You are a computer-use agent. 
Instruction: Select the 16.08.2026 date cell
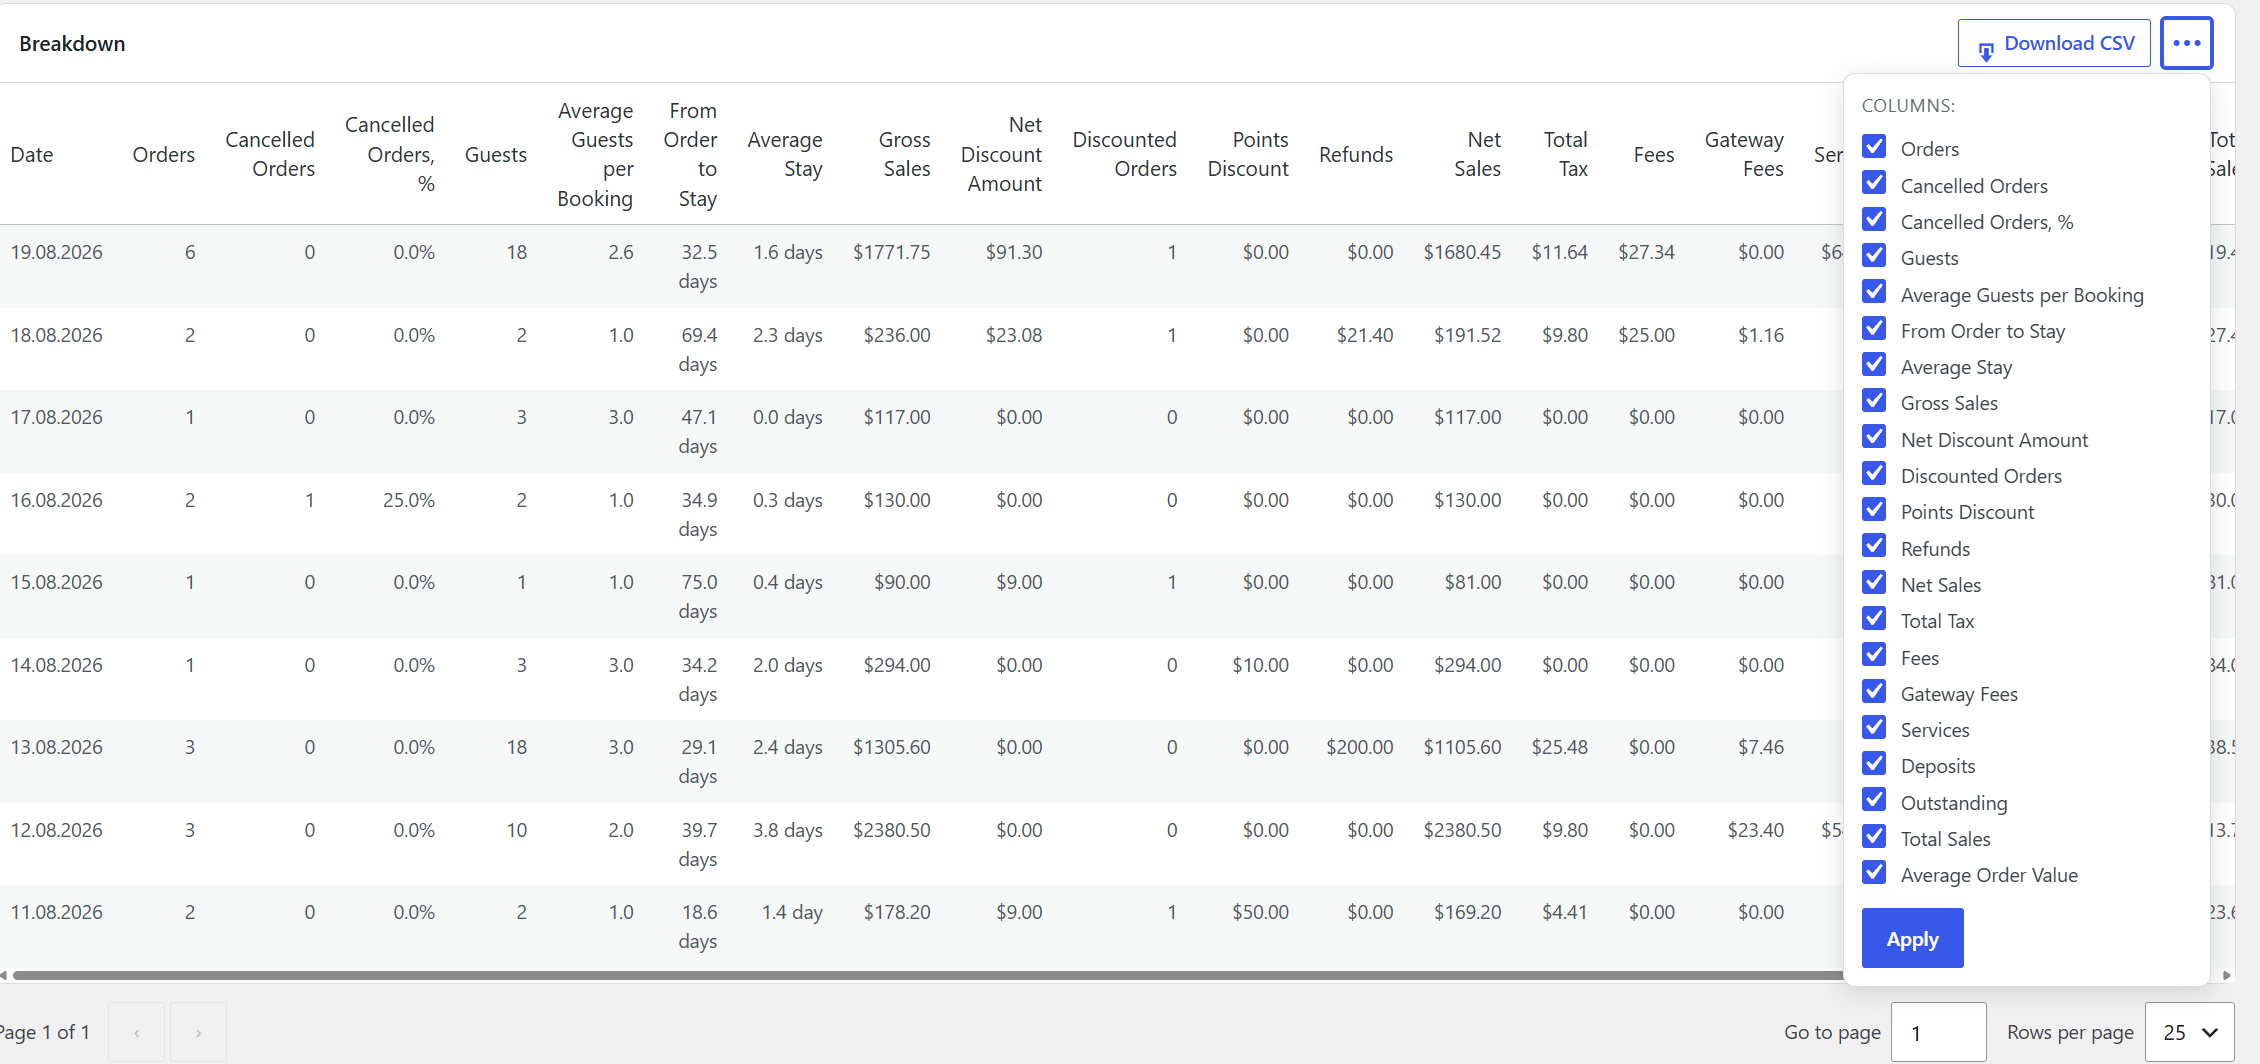57,500
